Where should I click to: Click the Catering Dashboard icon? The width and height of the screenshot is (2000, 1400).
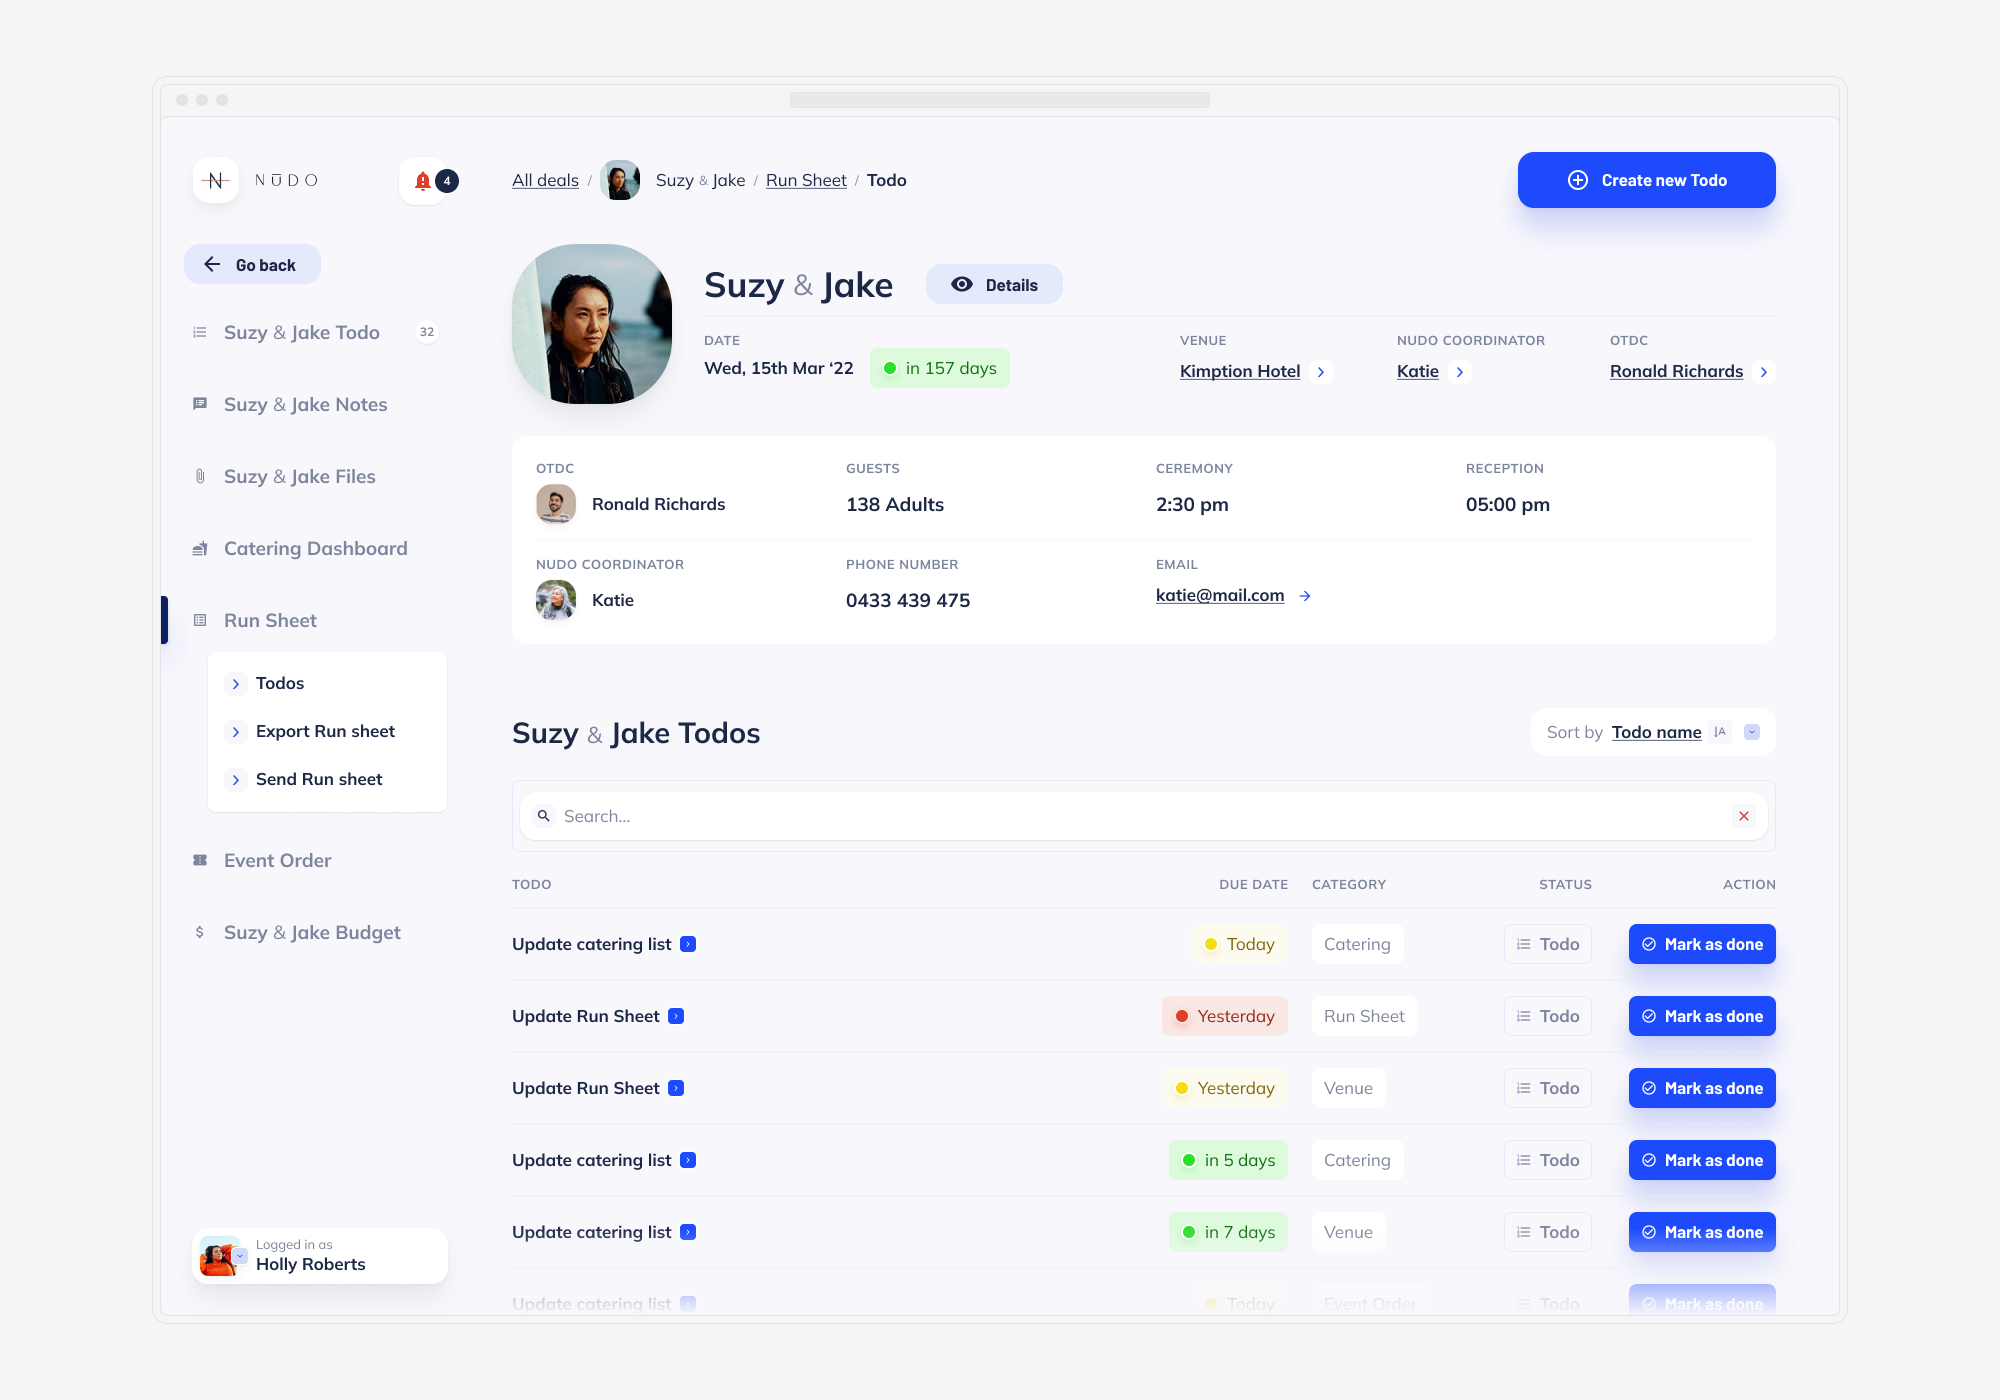[x=200, y=548]
